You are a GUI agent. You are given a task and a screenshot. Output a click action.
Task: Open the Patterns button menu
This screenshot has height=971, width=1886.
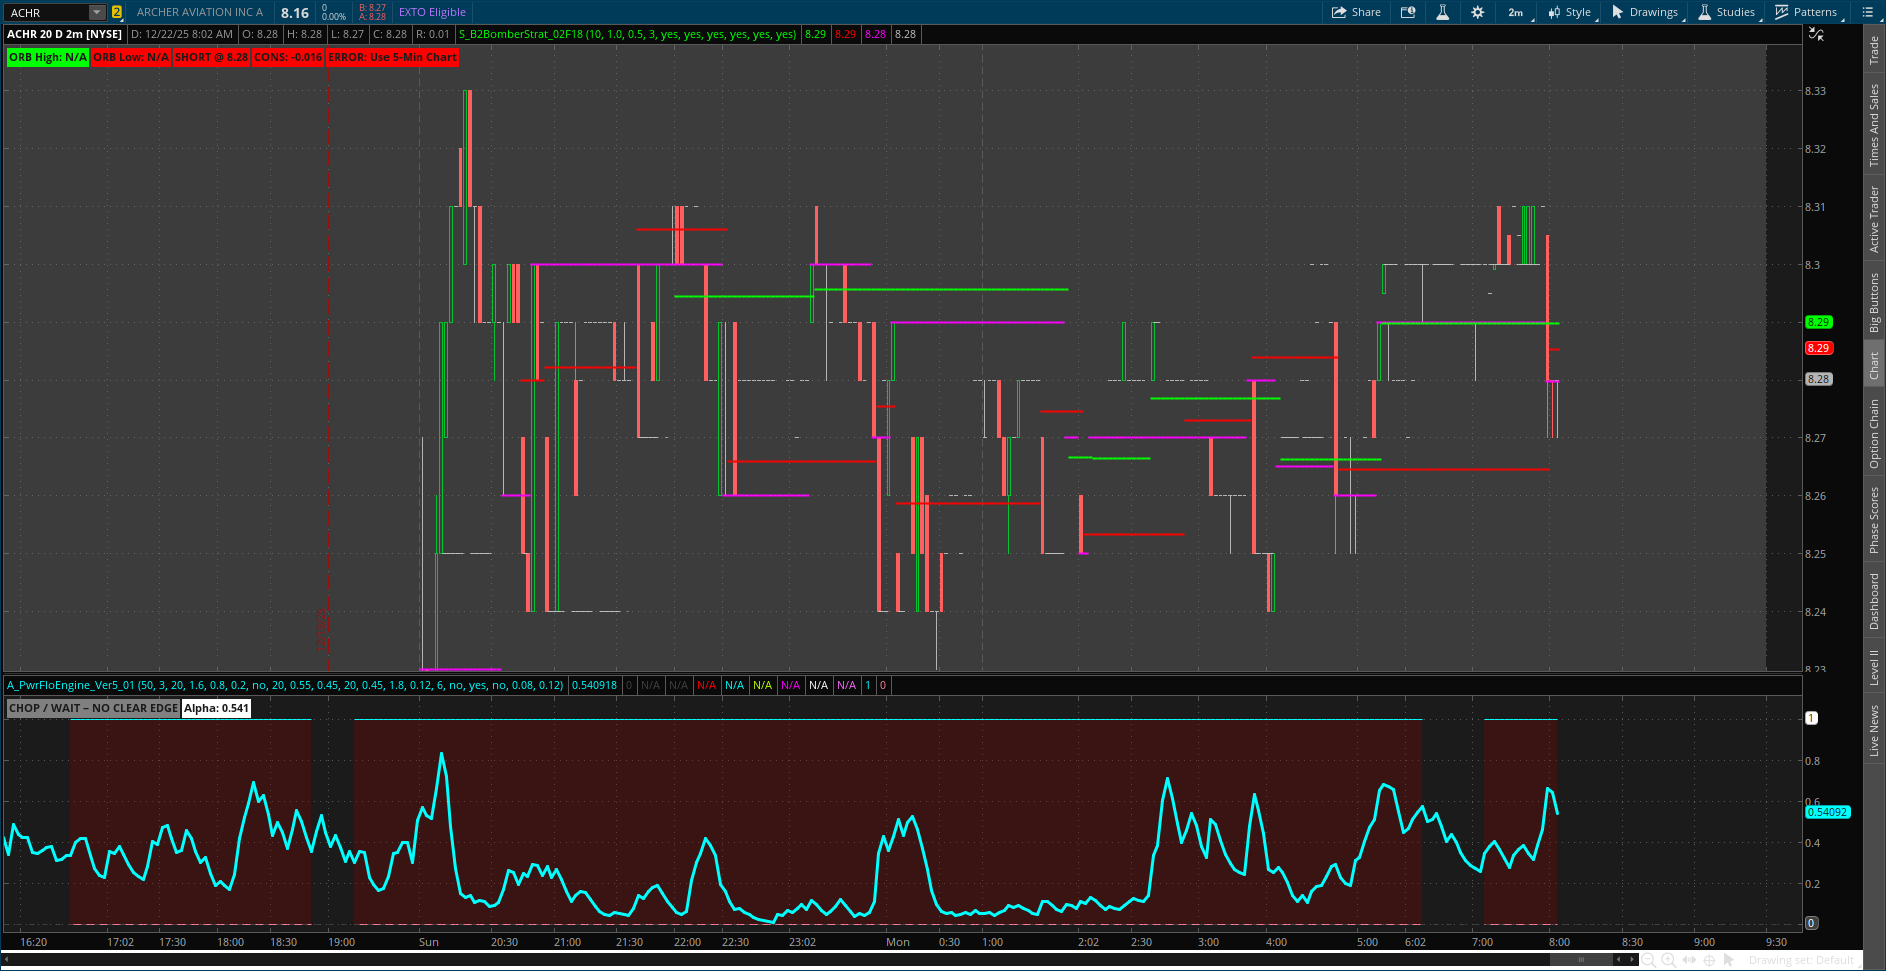coord(1806,12)
